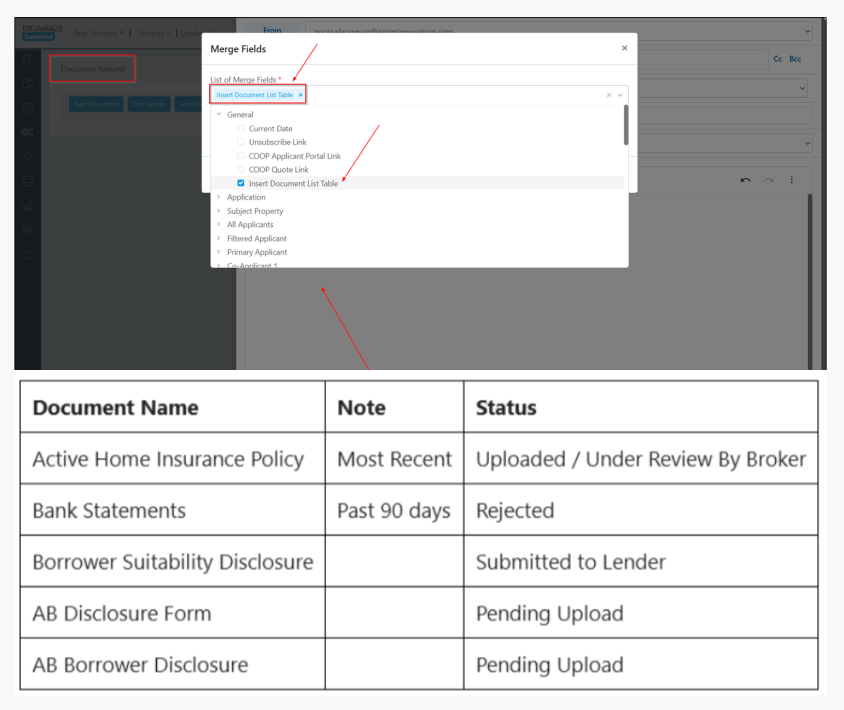
Task: Expand the Subject Property group
Action: (x=219, y=211)
